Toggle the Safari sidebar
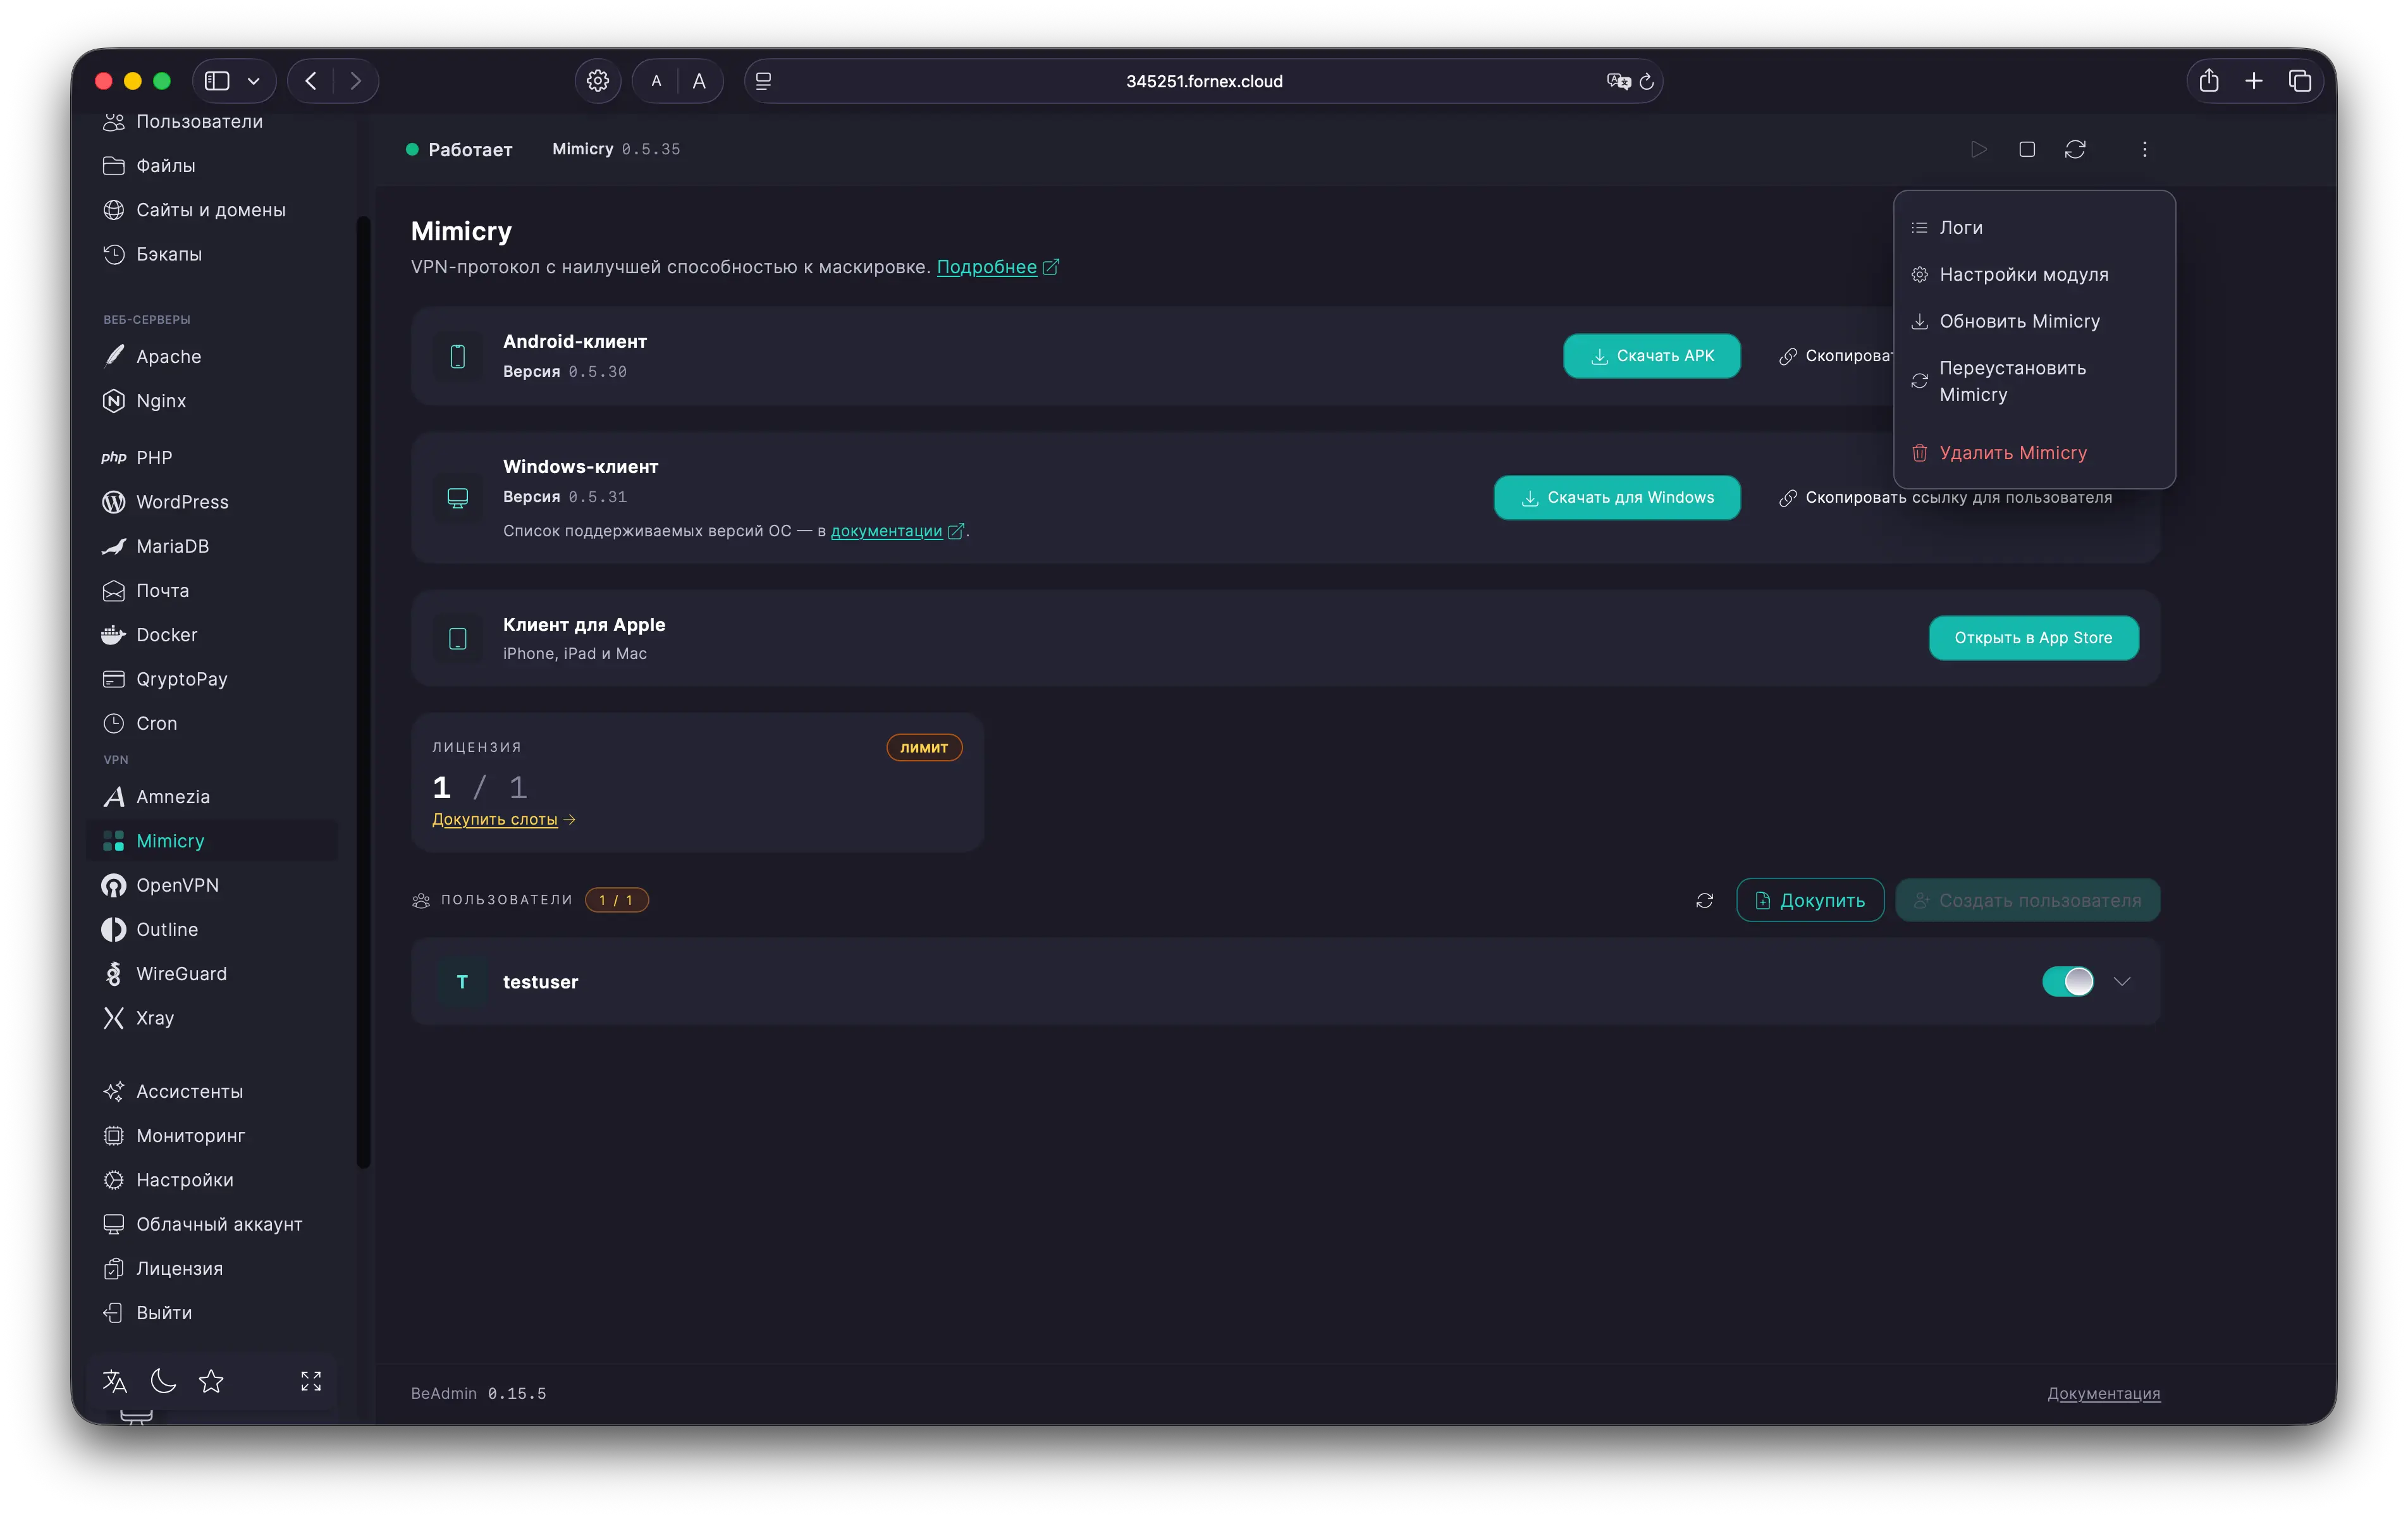This screenshot has width=2408, height=1519. pyautogui.click(x=217, y=81)
